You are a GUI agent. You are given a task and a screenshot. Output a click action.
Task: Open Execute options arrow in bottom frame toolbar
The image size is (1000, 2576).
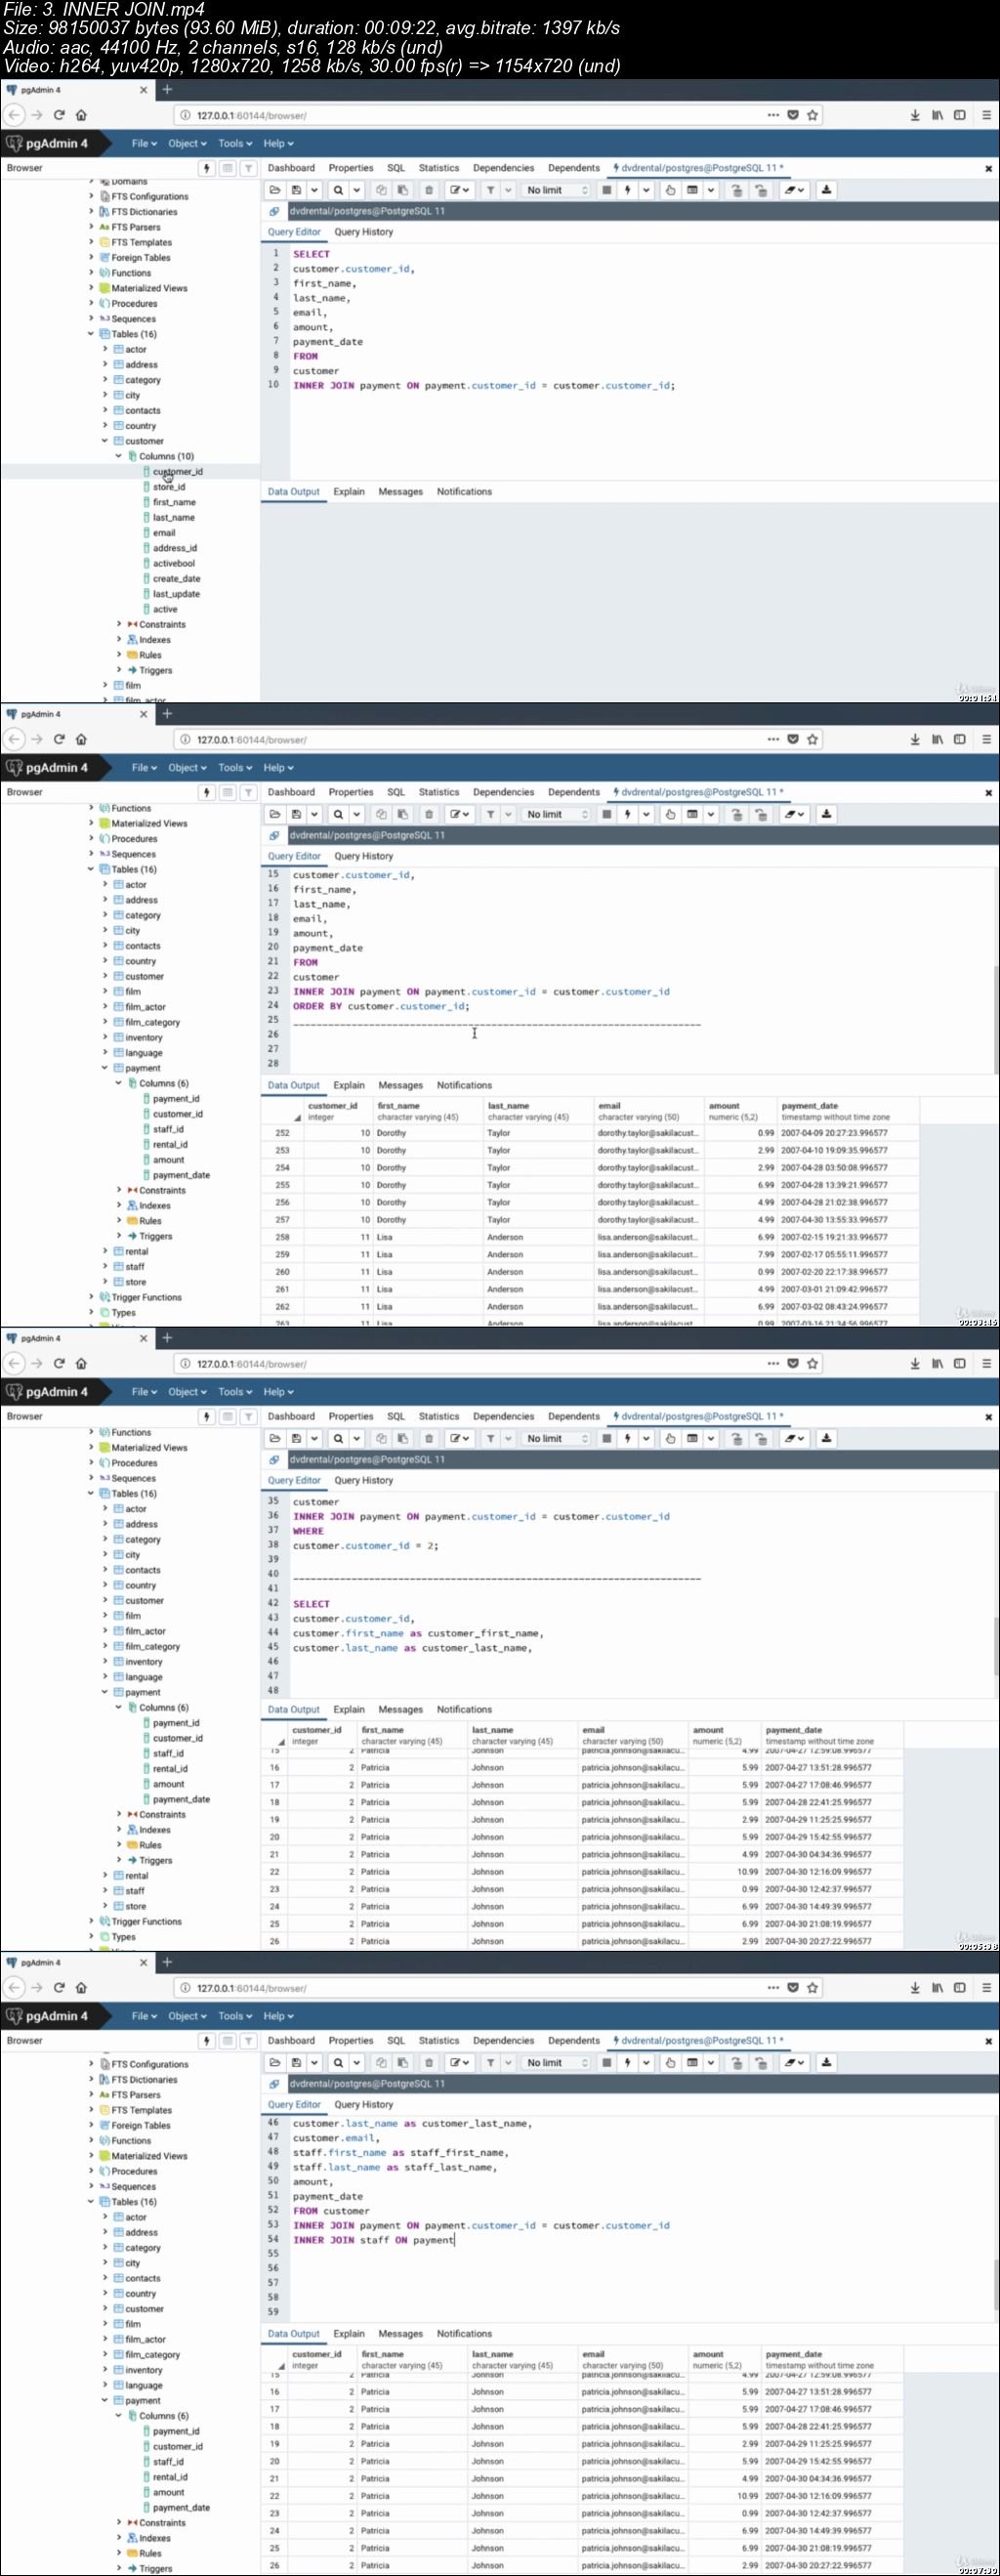(x=646, y=2062)
